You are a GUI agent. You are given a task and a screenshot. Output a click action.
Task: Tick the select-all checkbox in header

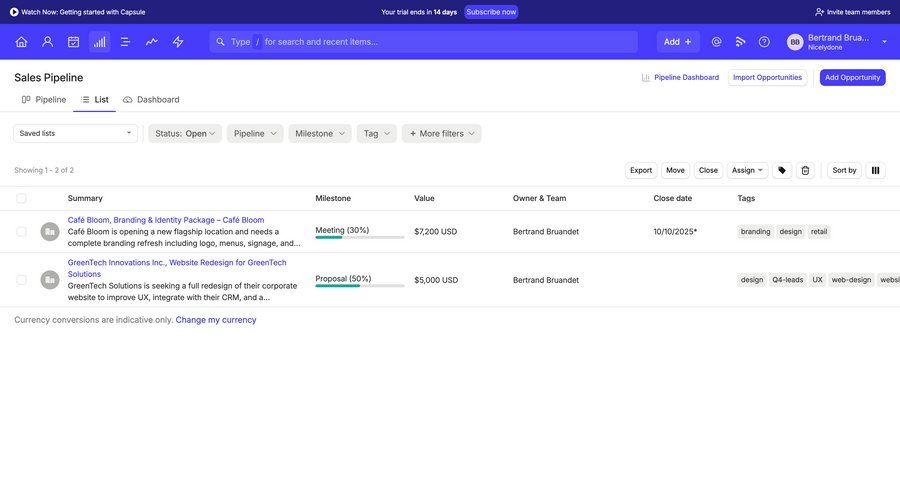tap(21, 199)
